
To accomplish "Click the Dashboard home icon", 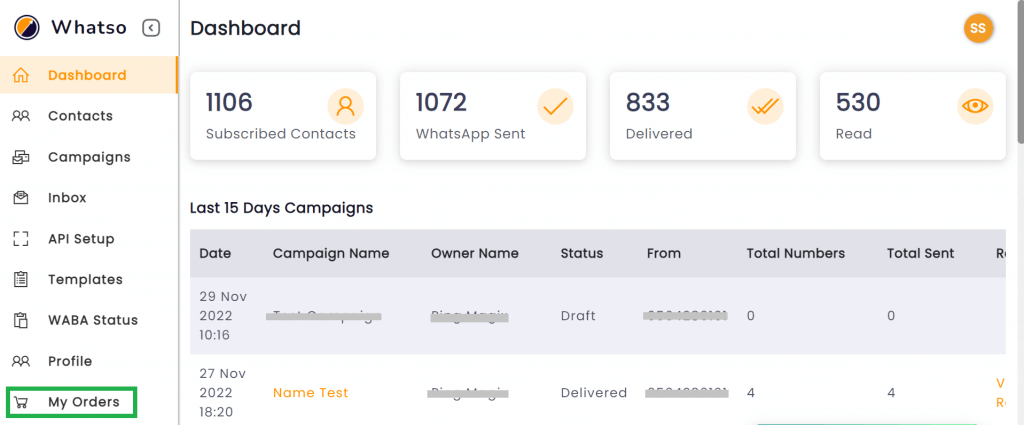I will pyautogui.click(x=21, y=75).
